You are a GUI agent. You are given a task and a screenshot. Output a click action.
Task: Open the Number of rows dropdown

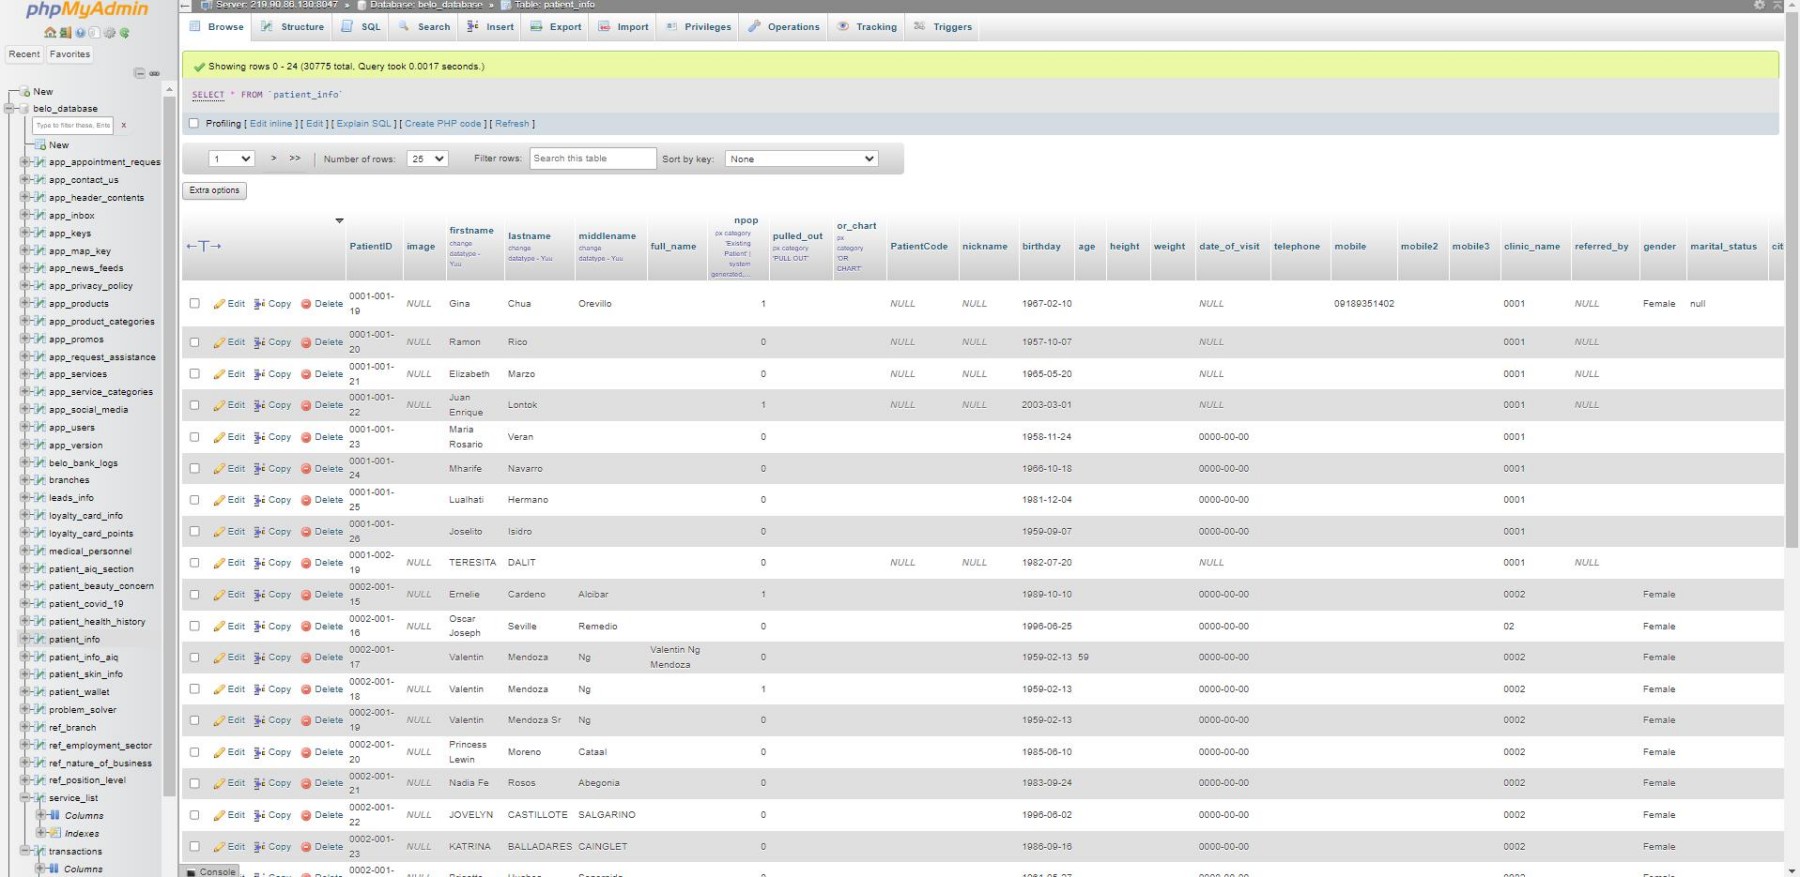(x=427, y=159)
